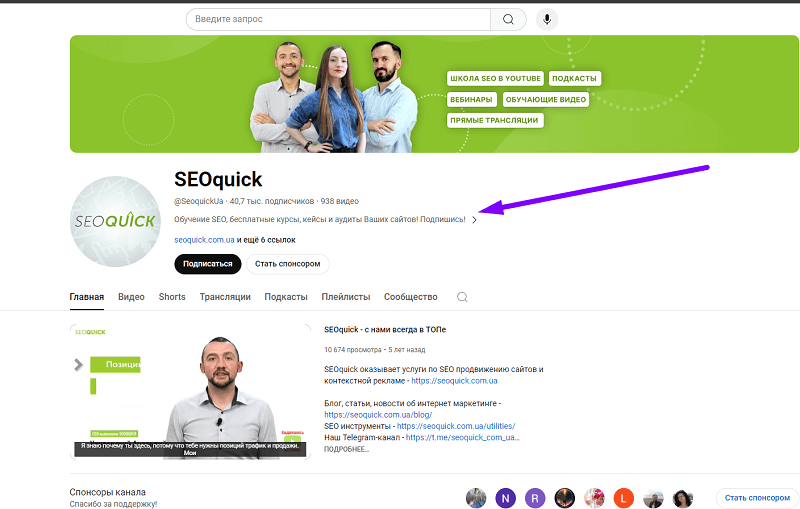Click '10 674 просмотра' text
This screenshot has width=800, height=509.
click(x=353, y=349)
